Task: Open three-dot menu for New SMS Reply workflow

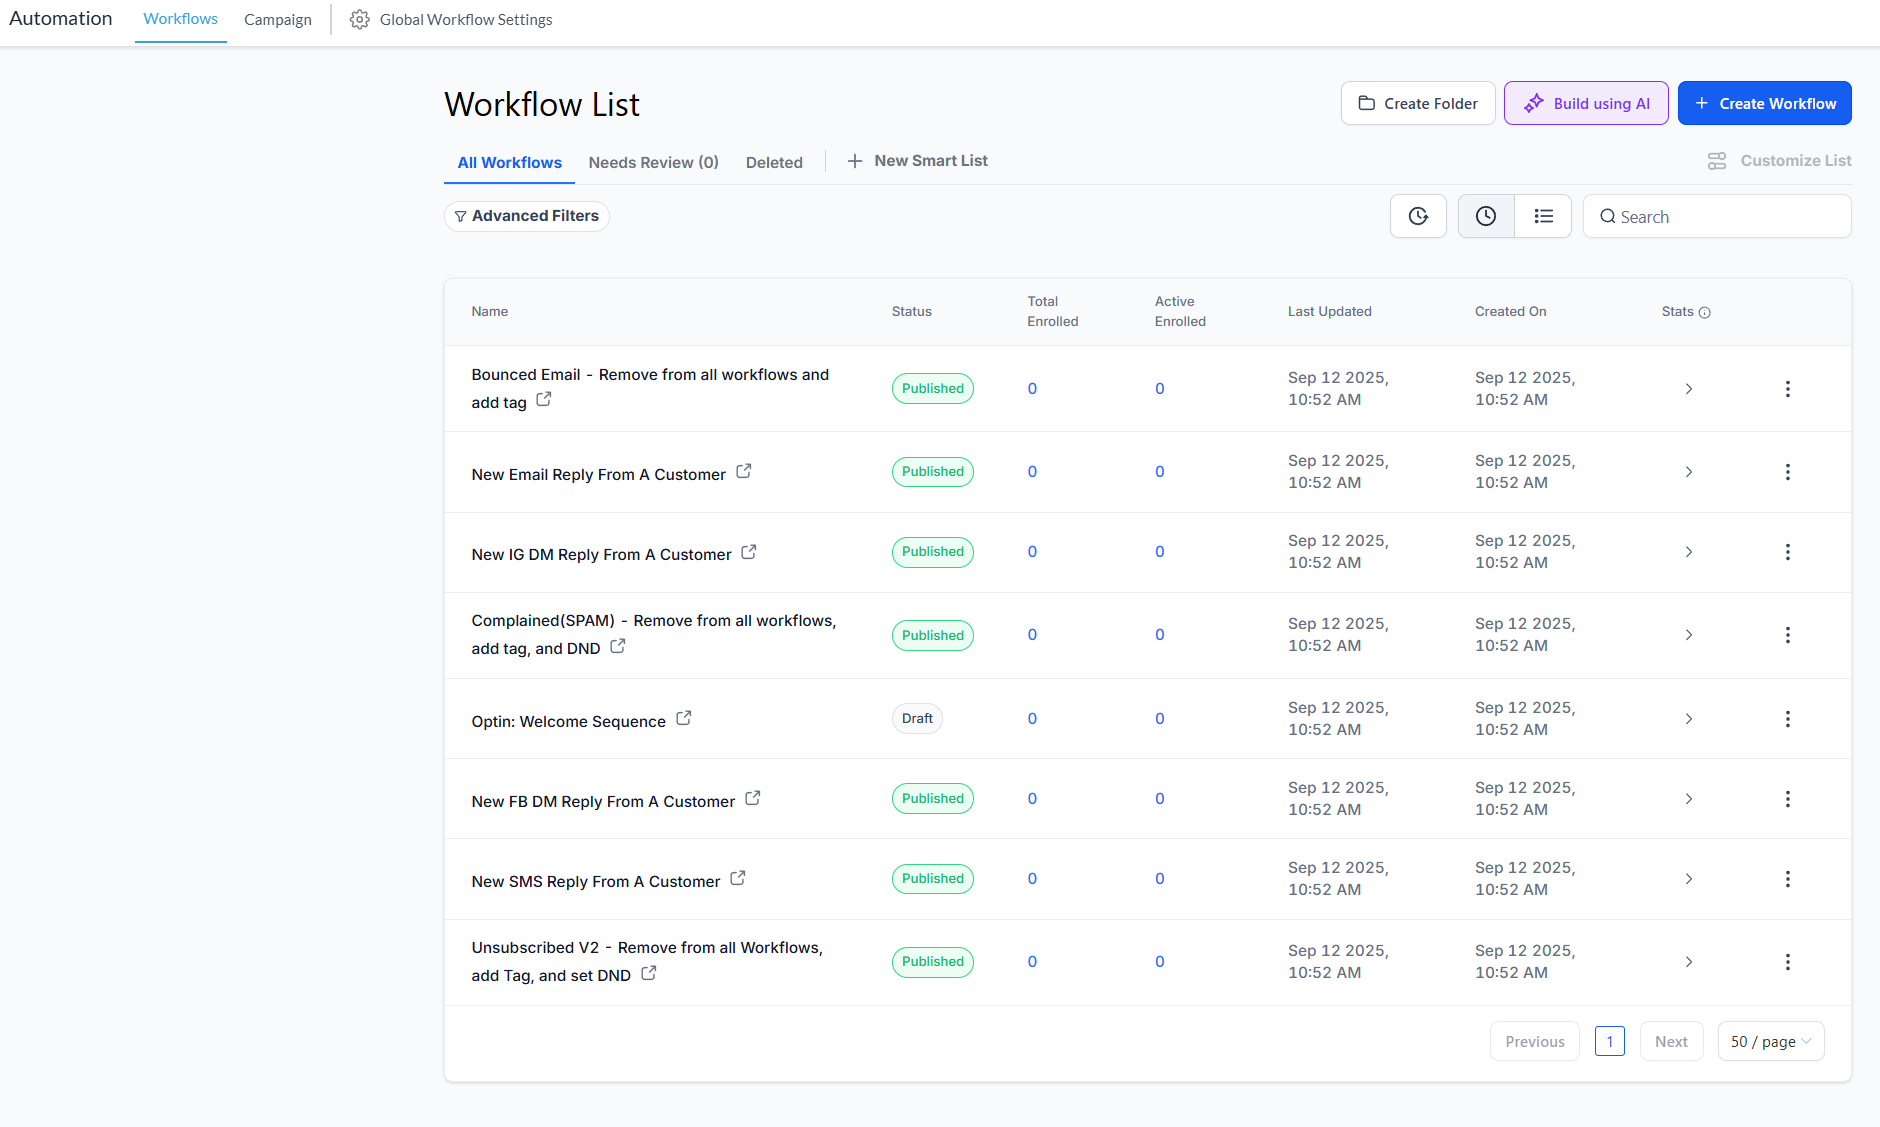Action: click(x=1787, y=879)
